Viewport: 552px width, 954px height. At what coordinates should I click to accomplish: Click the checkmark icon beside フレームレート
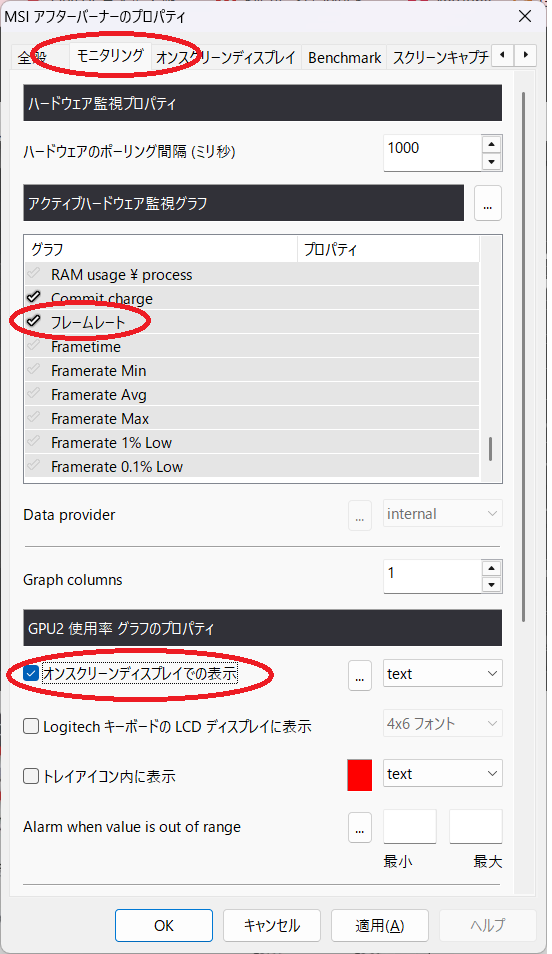click(34, 321)
